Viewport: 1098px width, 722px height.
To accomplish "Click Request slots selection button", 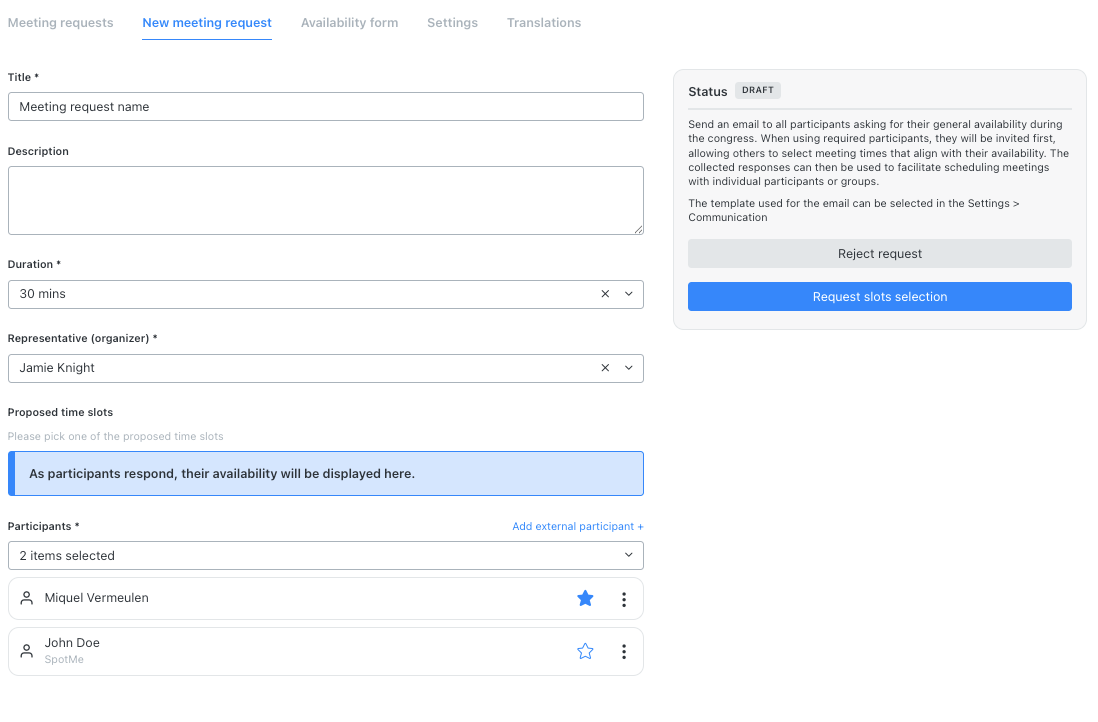I will click(880, 297).
